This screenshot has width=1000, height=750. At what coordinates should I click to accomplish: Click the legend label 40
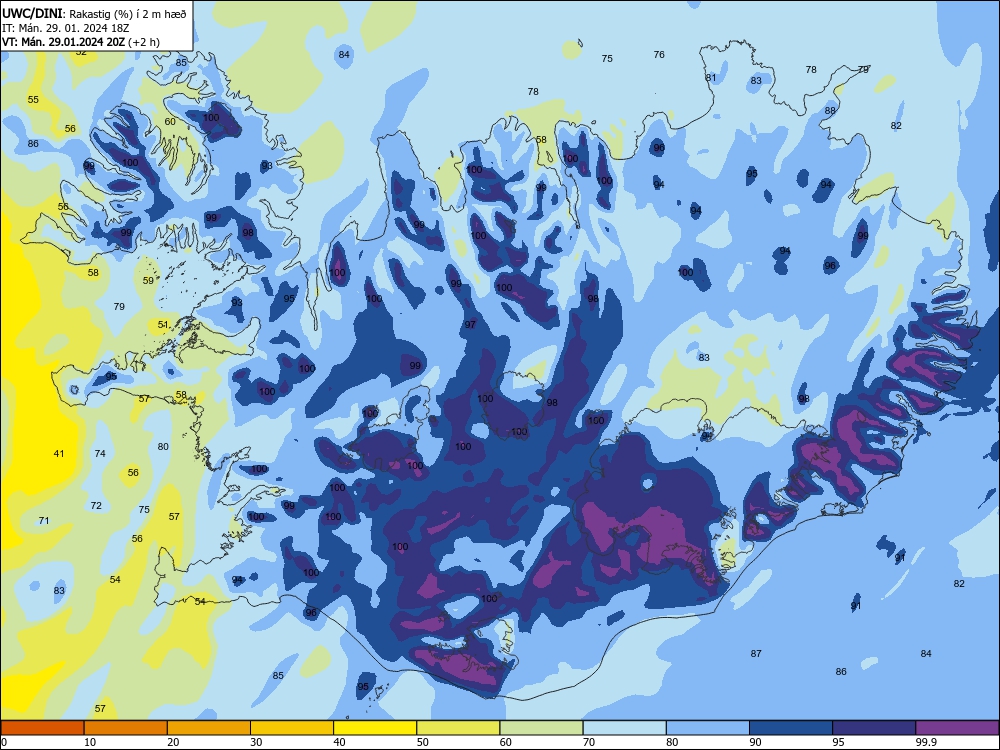click(x=339, y=742)
